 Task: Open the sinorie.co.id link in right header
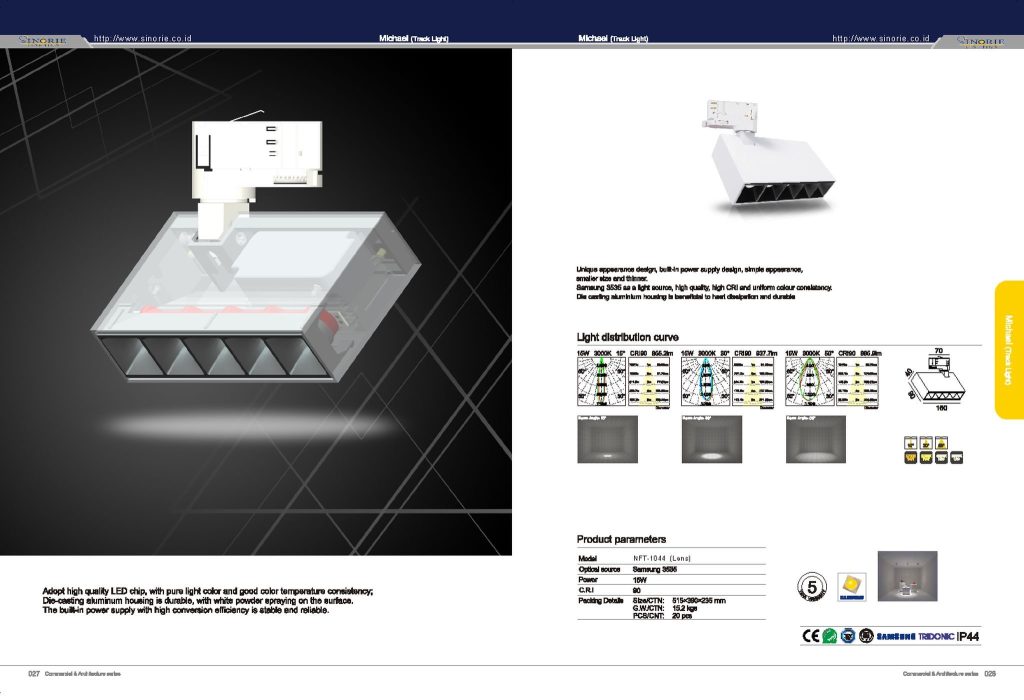pyautogui.click(x=881, y=38)
